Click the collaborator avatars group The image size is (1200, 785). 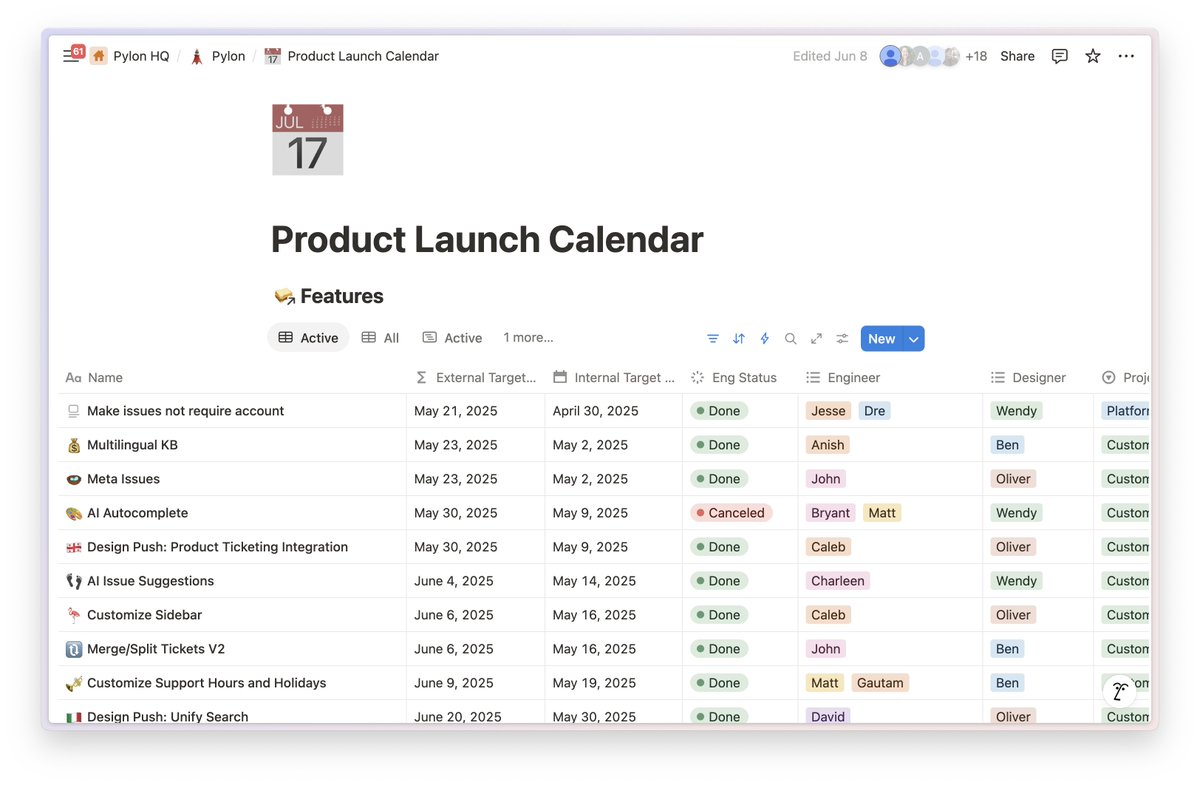coord(920,56)
